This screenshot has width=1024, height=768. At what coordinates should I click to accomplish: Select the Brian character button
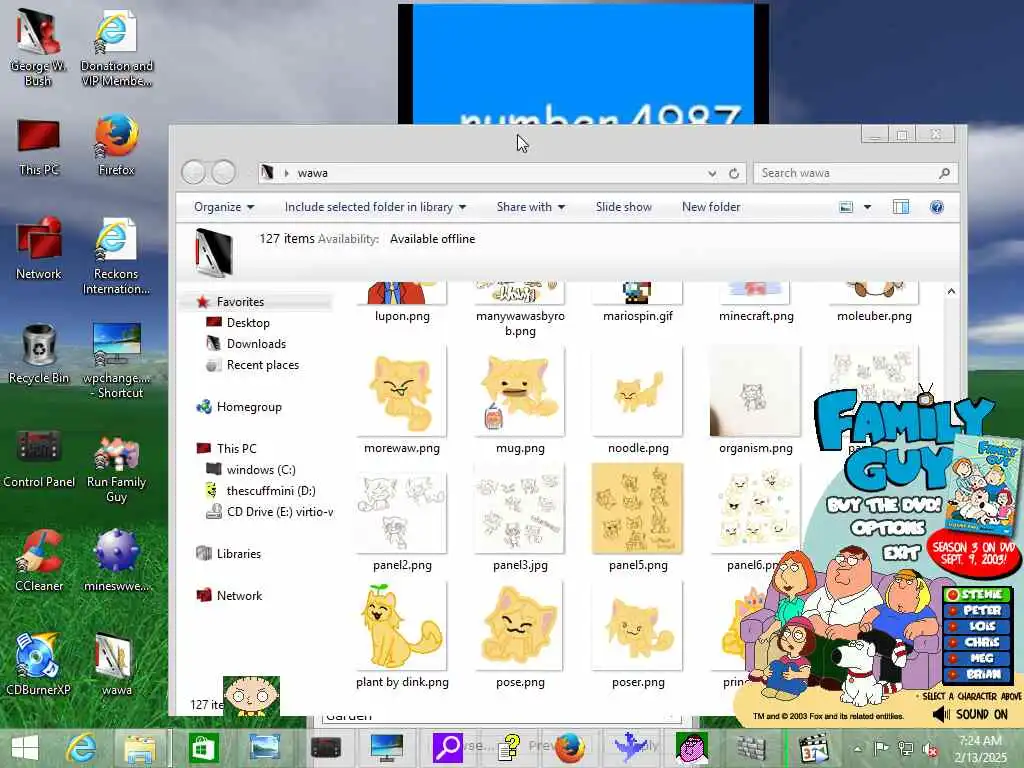tap(977, 675)
